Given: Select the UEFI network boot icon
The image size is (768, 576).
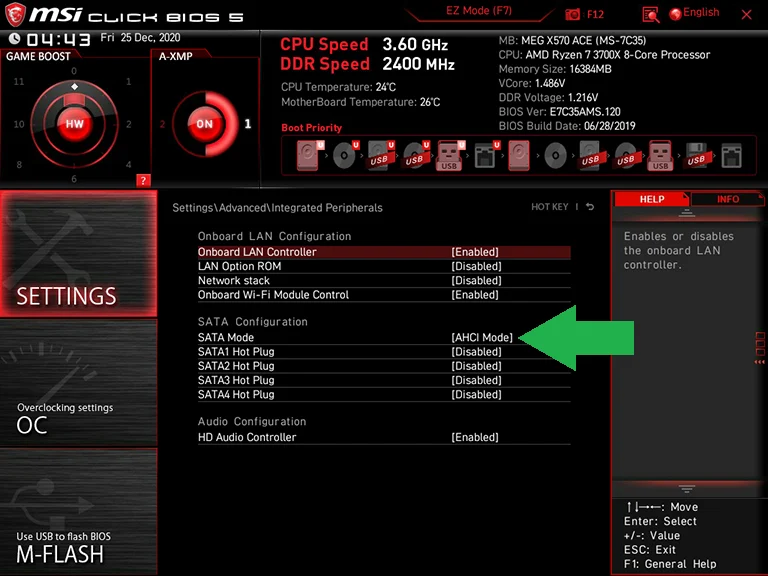Looking at the screenshot, I should pos(487,155).
